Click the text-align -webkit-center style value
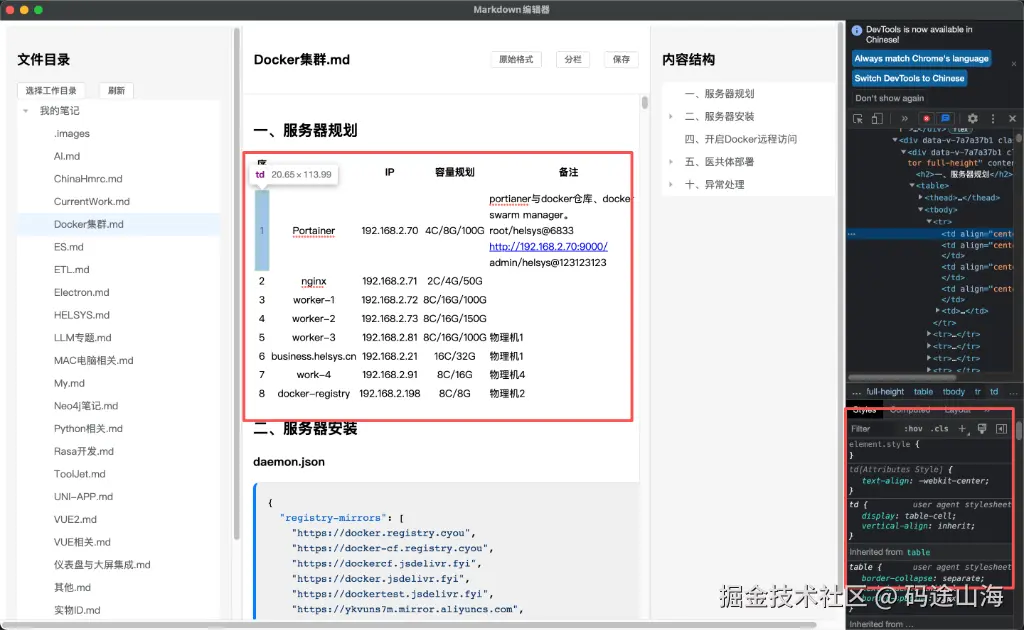 (x=953, y=481)
